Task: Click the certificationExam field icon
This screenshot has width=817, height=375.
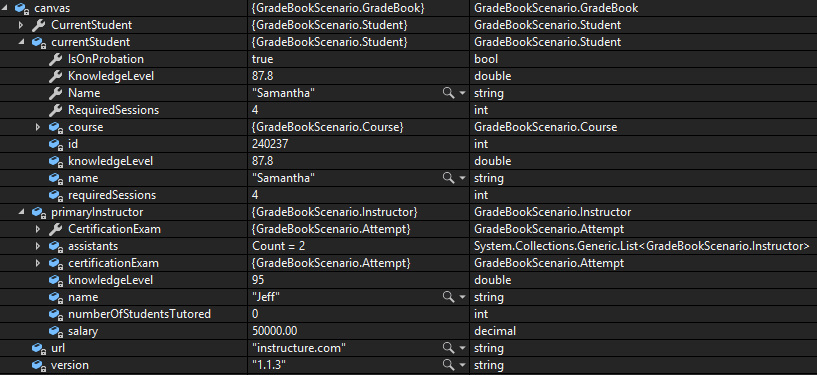Action: [x=56, y=264]
